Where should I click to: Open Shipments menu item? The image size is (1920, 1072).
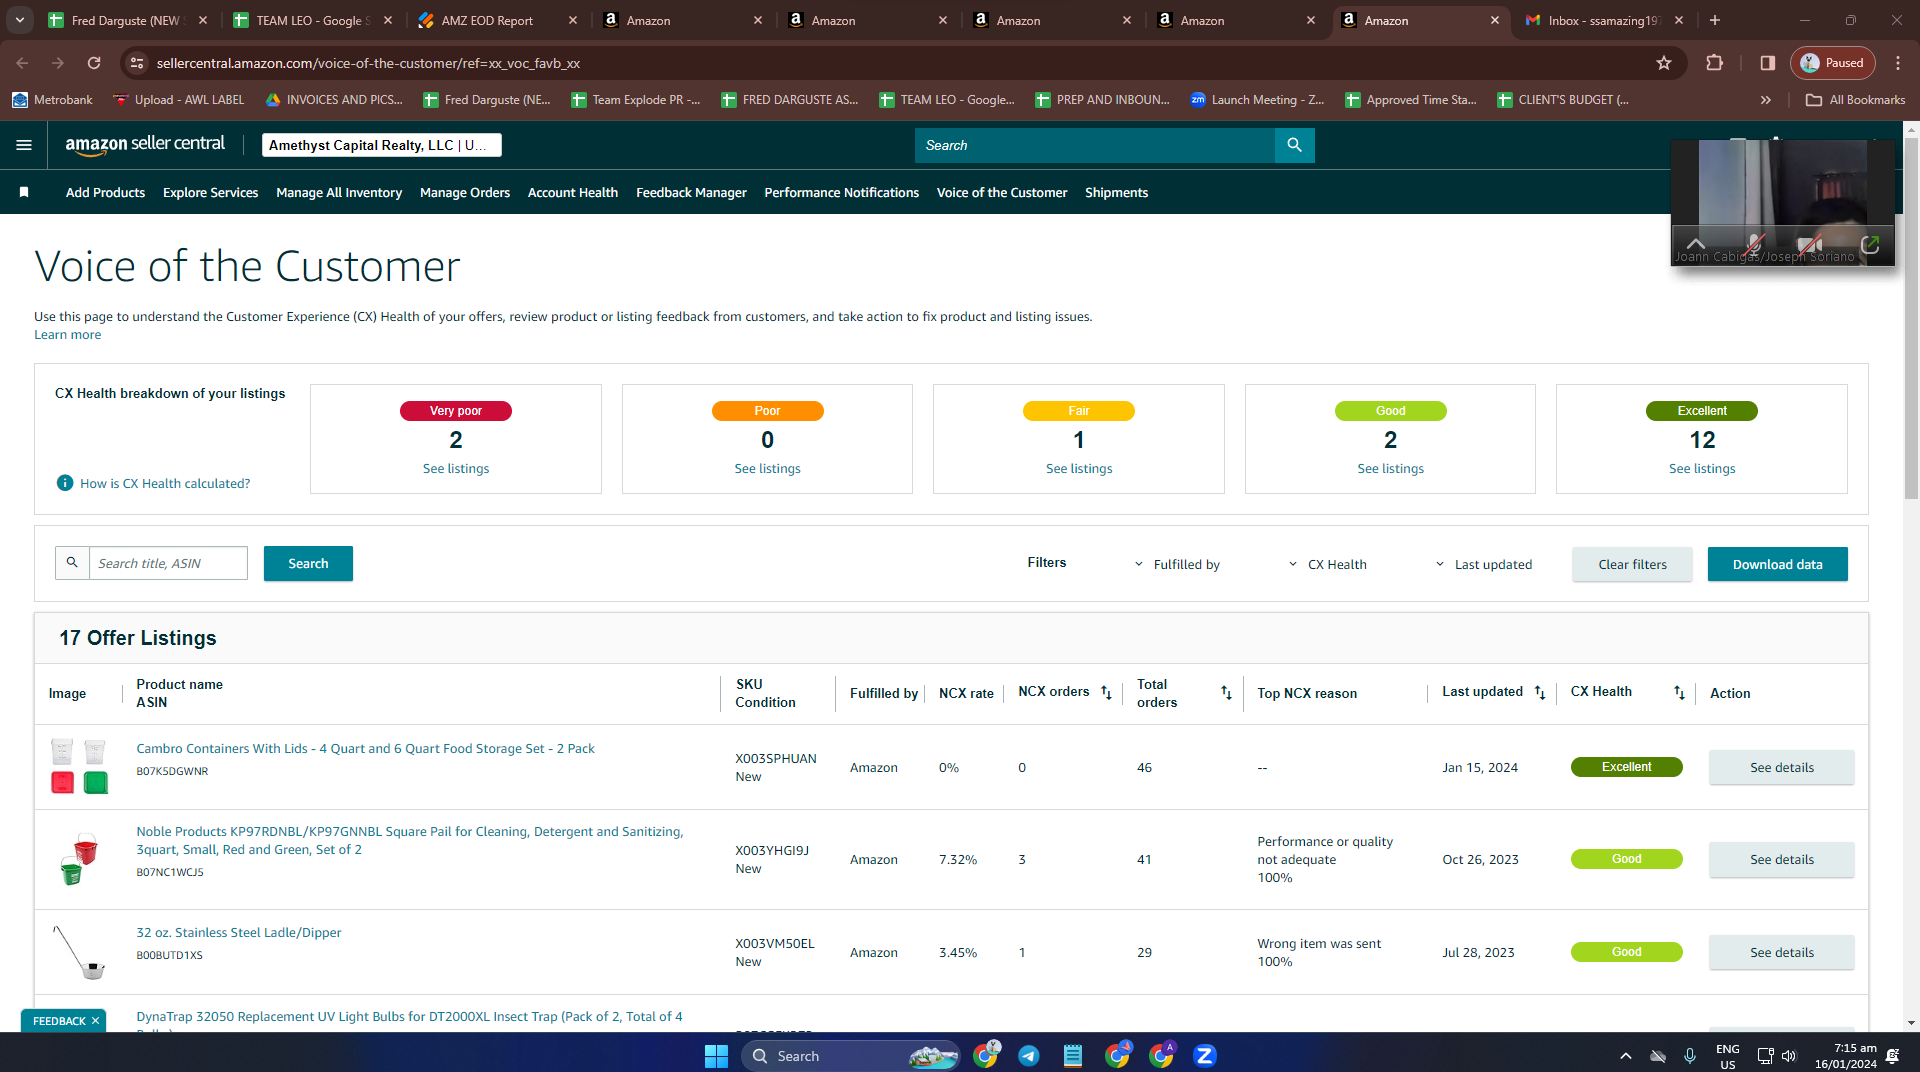tap(1116, 192)
